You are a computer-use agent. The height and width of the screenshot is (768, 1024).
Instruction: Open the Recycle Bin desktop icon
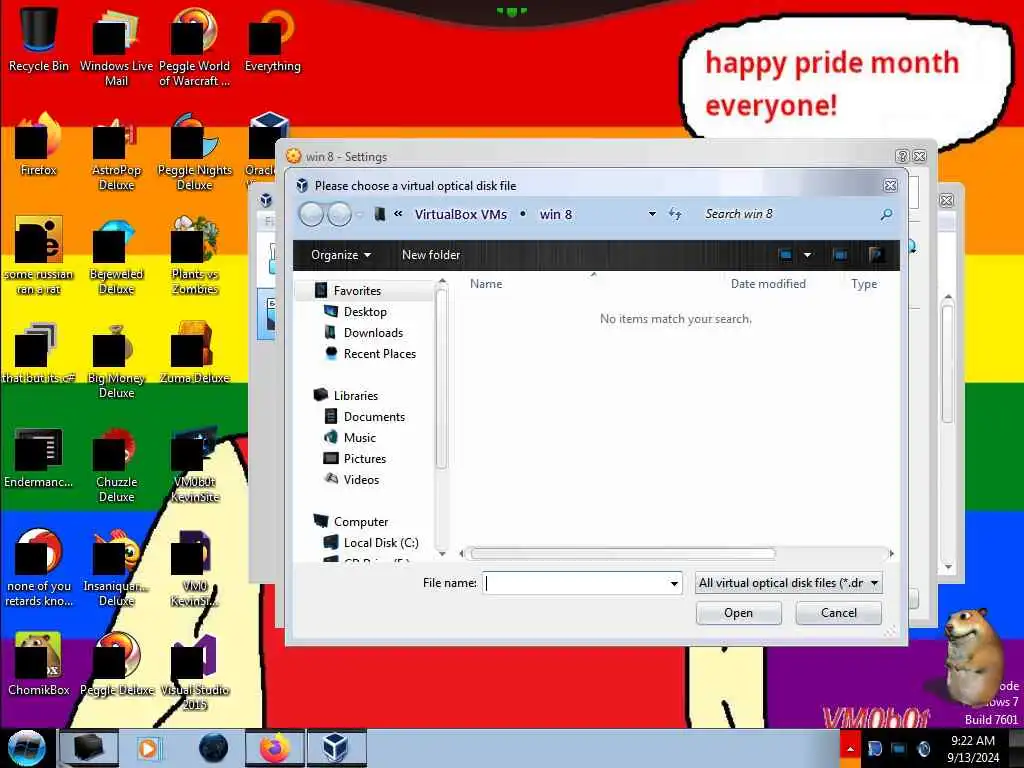[39, 40]
